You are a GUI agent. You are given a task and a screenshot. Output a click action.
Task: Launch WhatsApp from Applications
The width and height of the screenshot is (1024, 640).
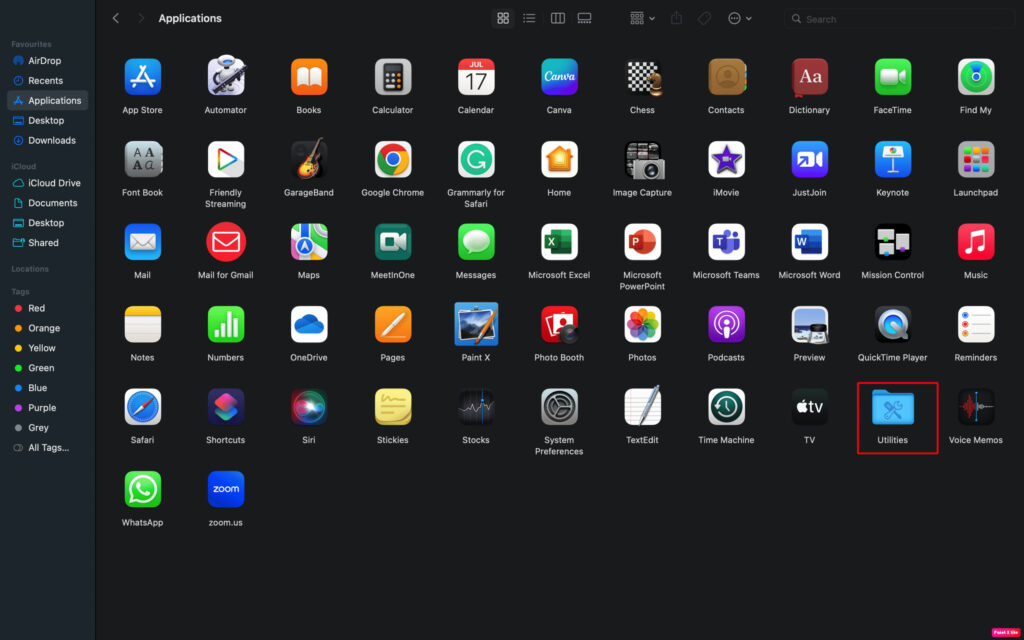coord(142,490)
